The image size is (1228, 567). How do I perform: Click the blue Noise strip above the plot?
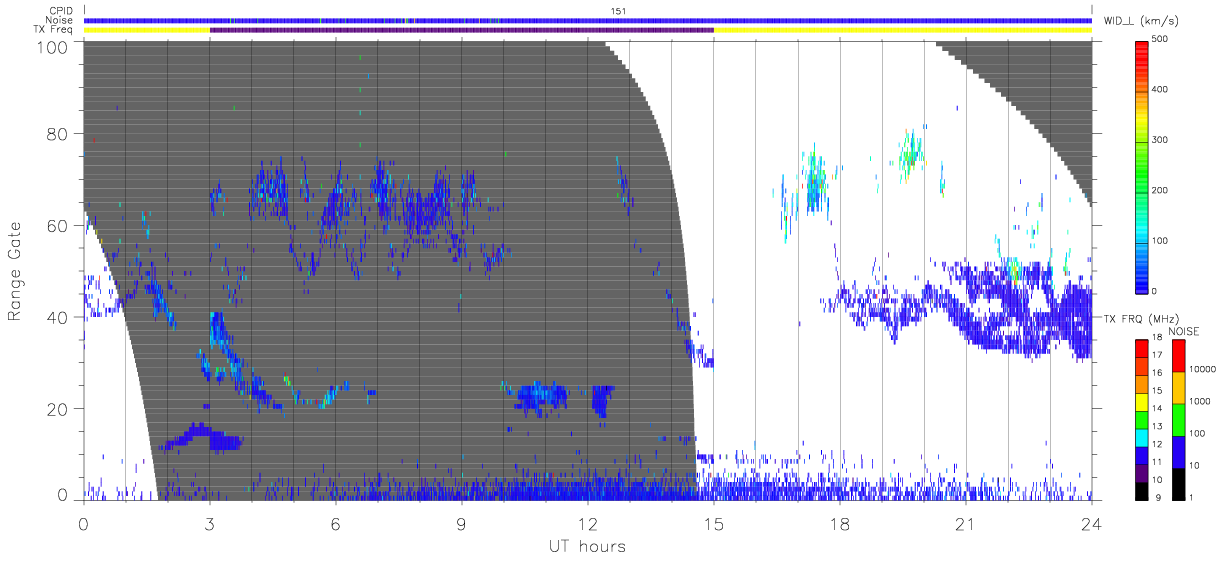[588, 20]
